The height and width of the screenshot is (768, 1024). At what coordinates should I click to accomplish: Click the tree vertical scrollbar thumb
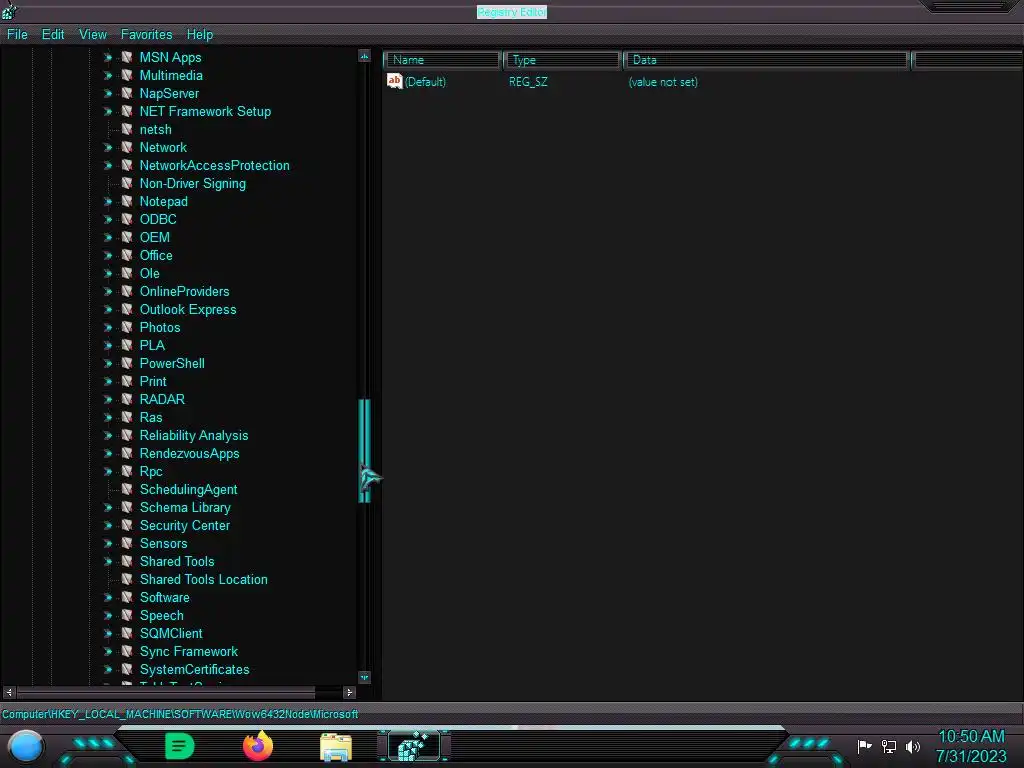pos(364,451)
